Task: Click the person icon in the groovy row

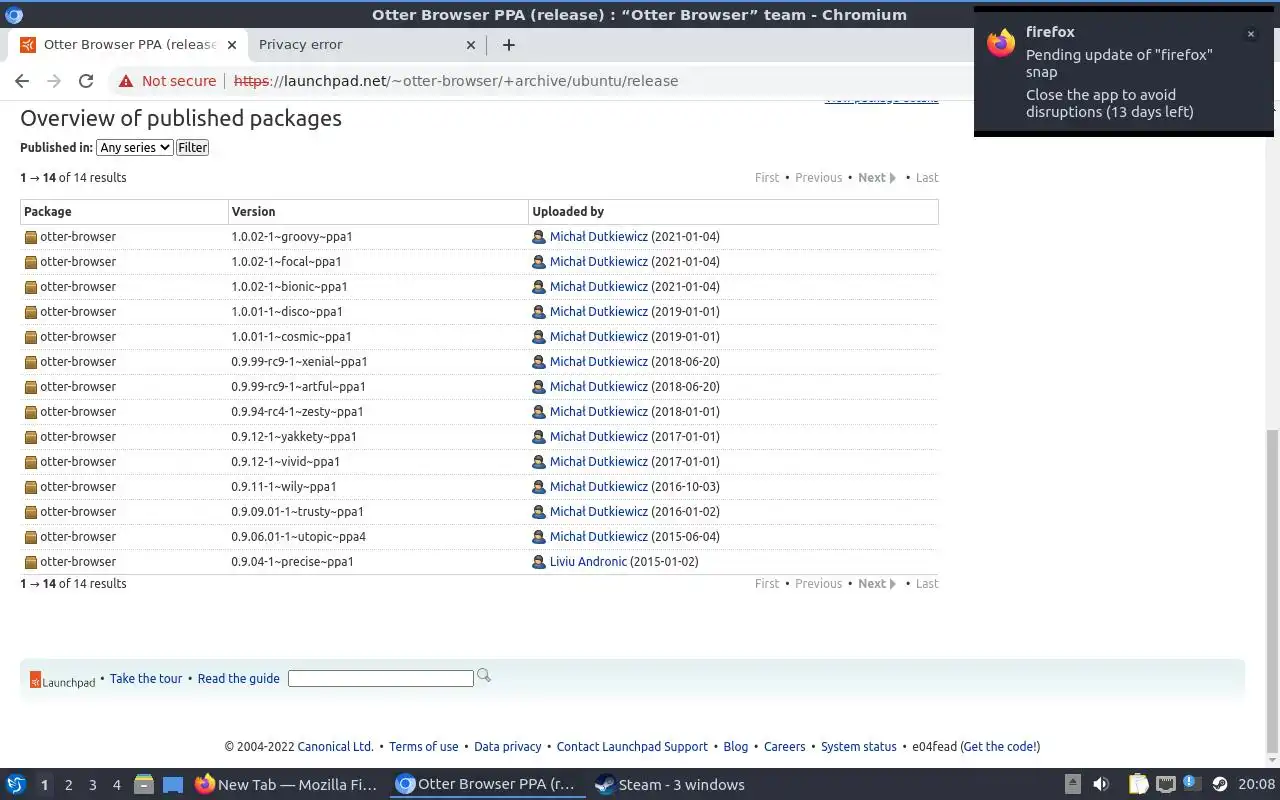Action: click(x=539, y=237)
